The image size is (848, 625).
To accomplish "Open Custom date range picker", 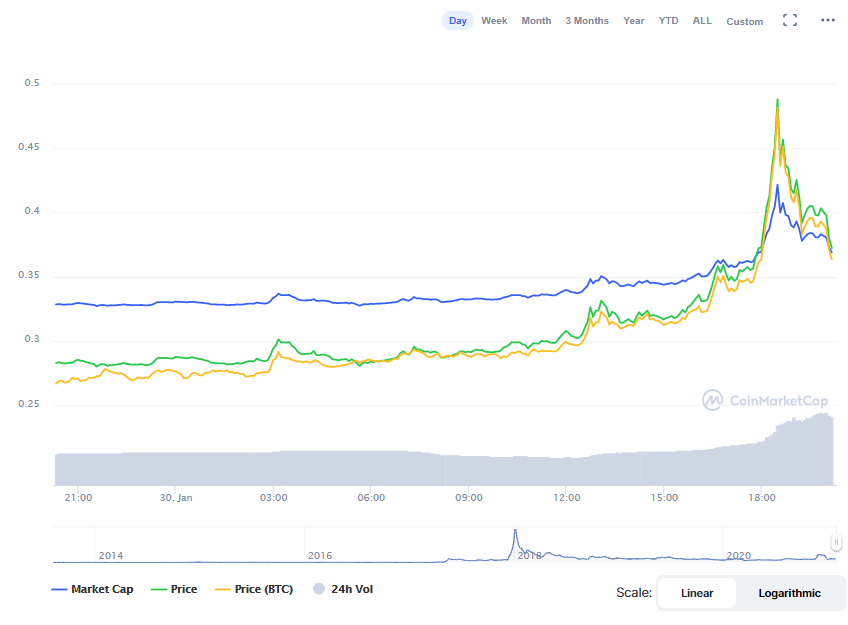I will pyautogui.click(x=744, y=21).
